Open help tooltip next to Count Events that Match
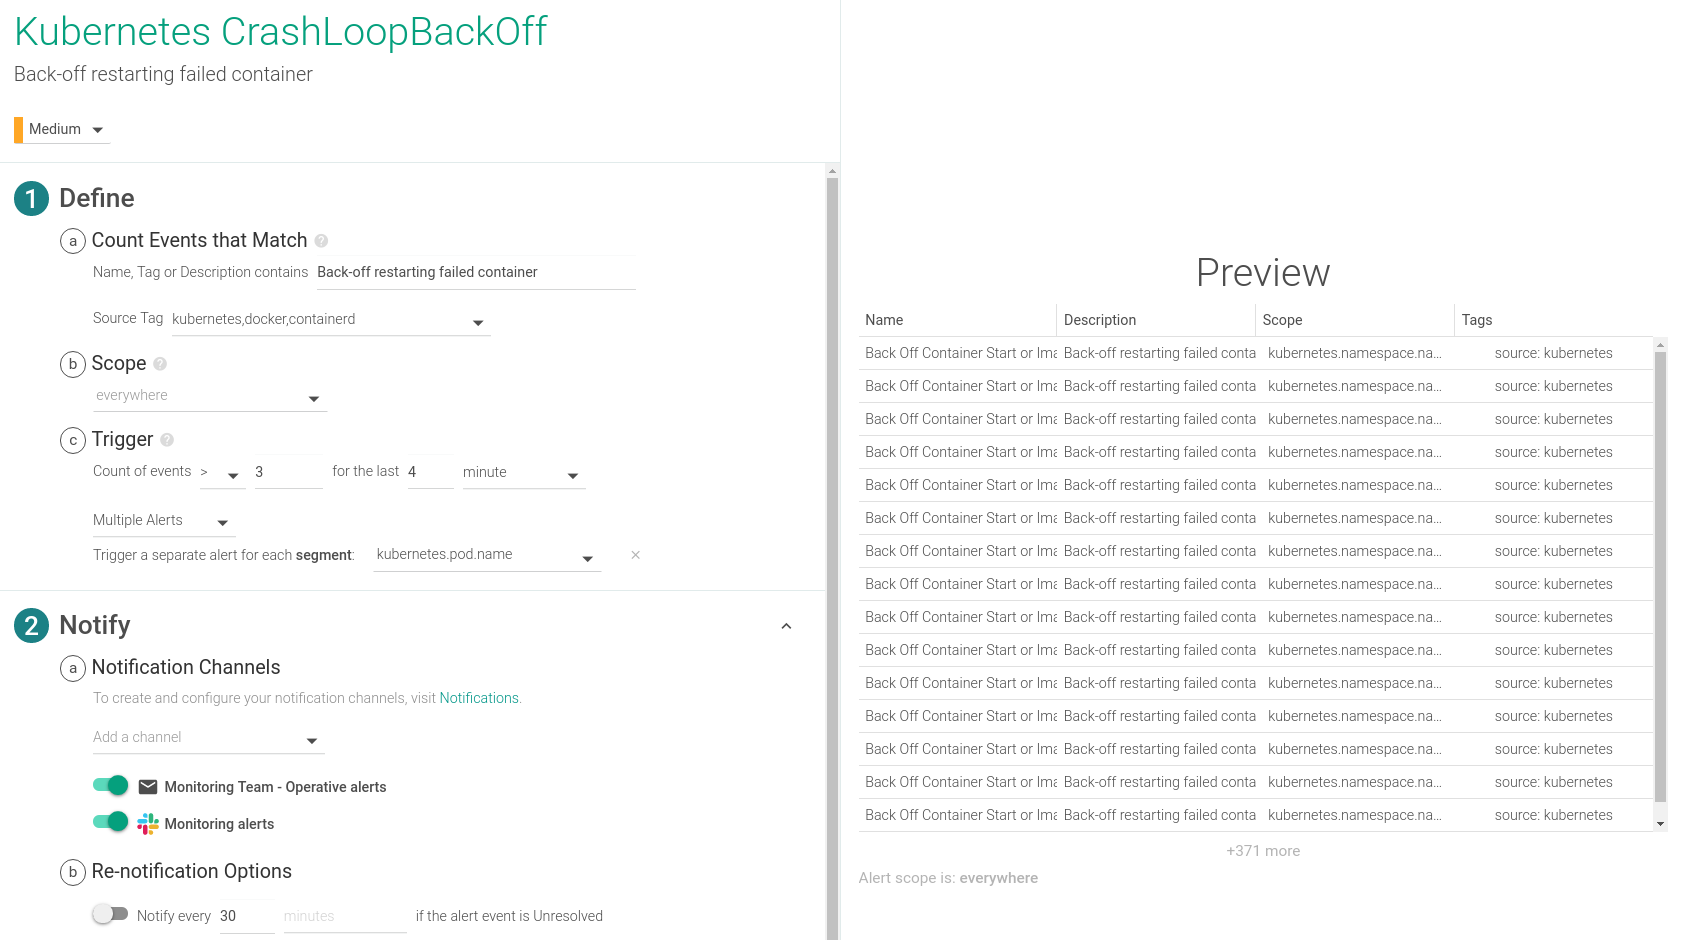 pyautogui.click(x=321, y=240)
